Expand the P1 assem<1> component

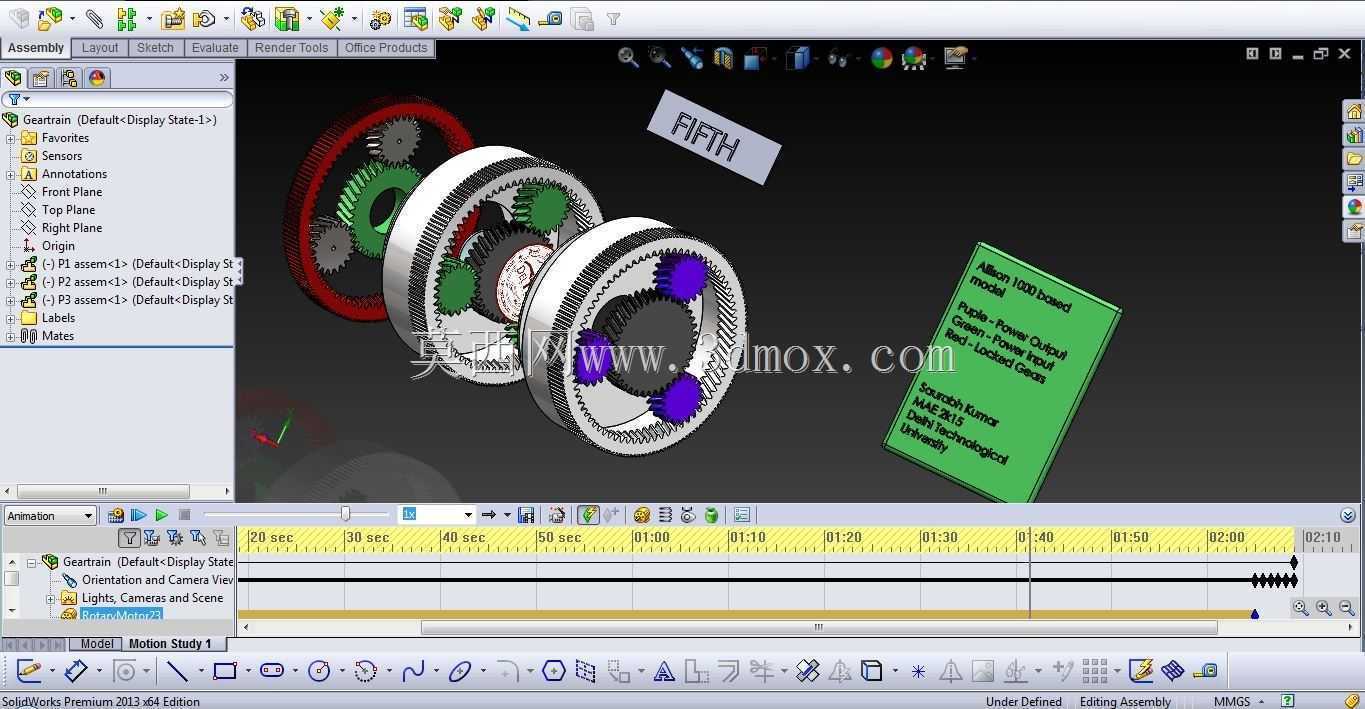click(11, 264)
